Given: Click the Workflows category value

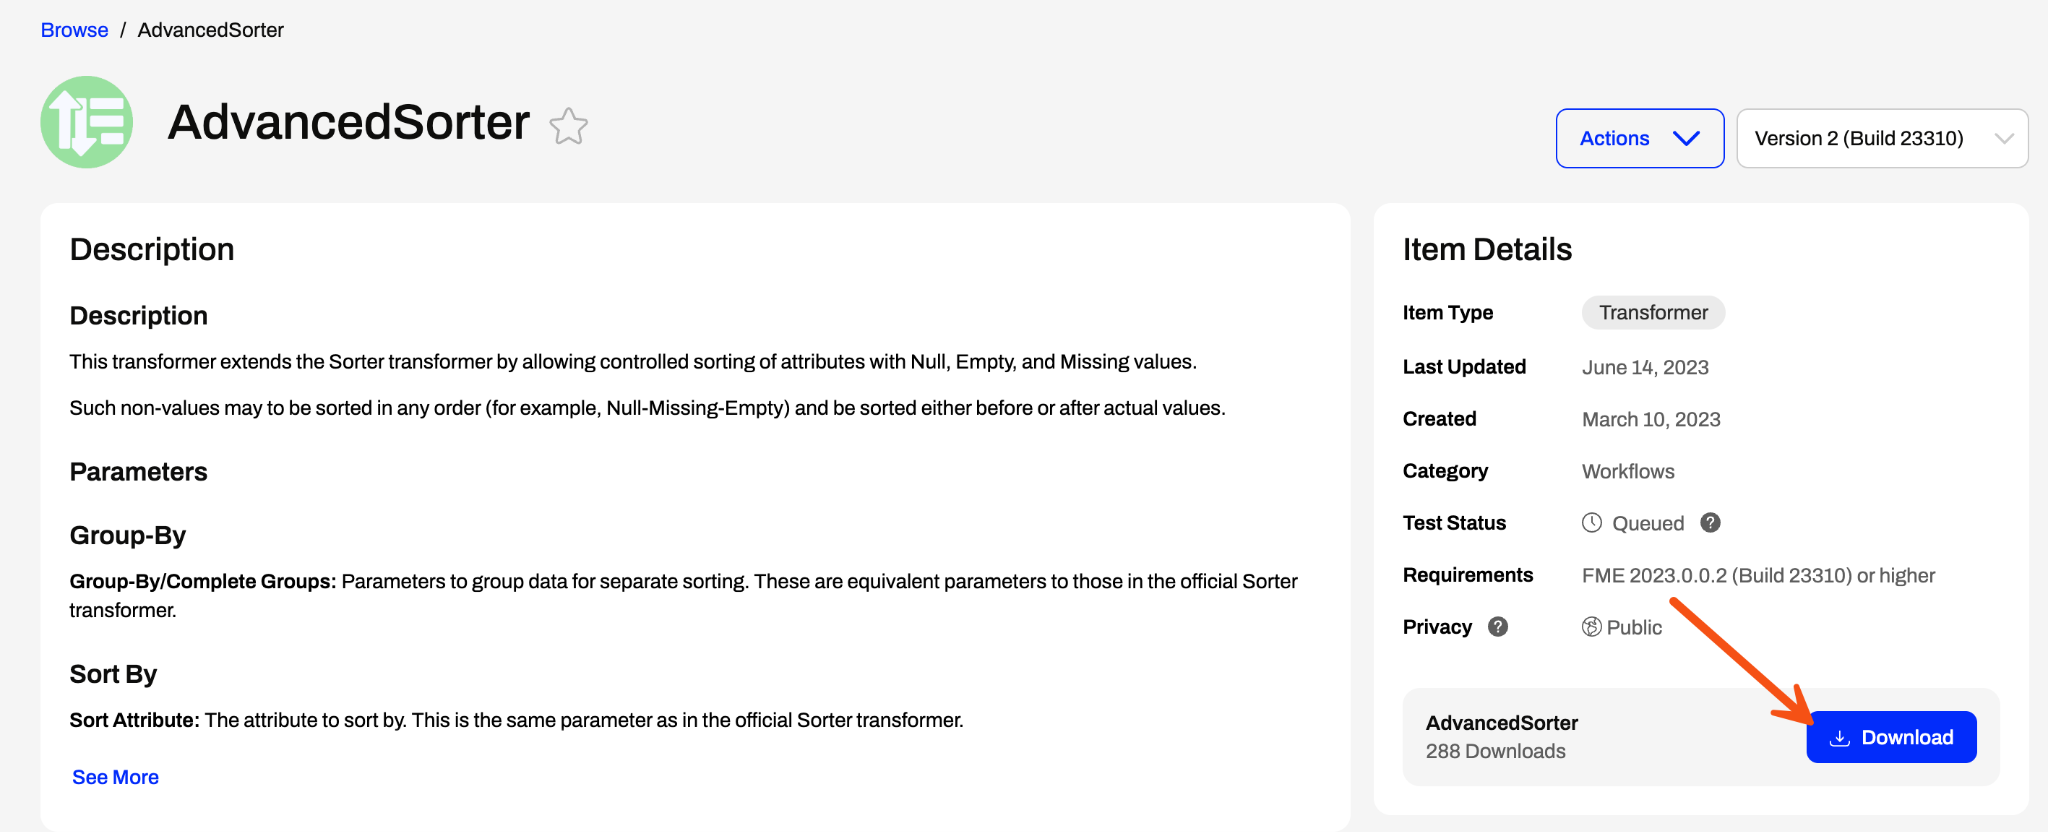Looking at the screenshot, I should (1628, 471).
